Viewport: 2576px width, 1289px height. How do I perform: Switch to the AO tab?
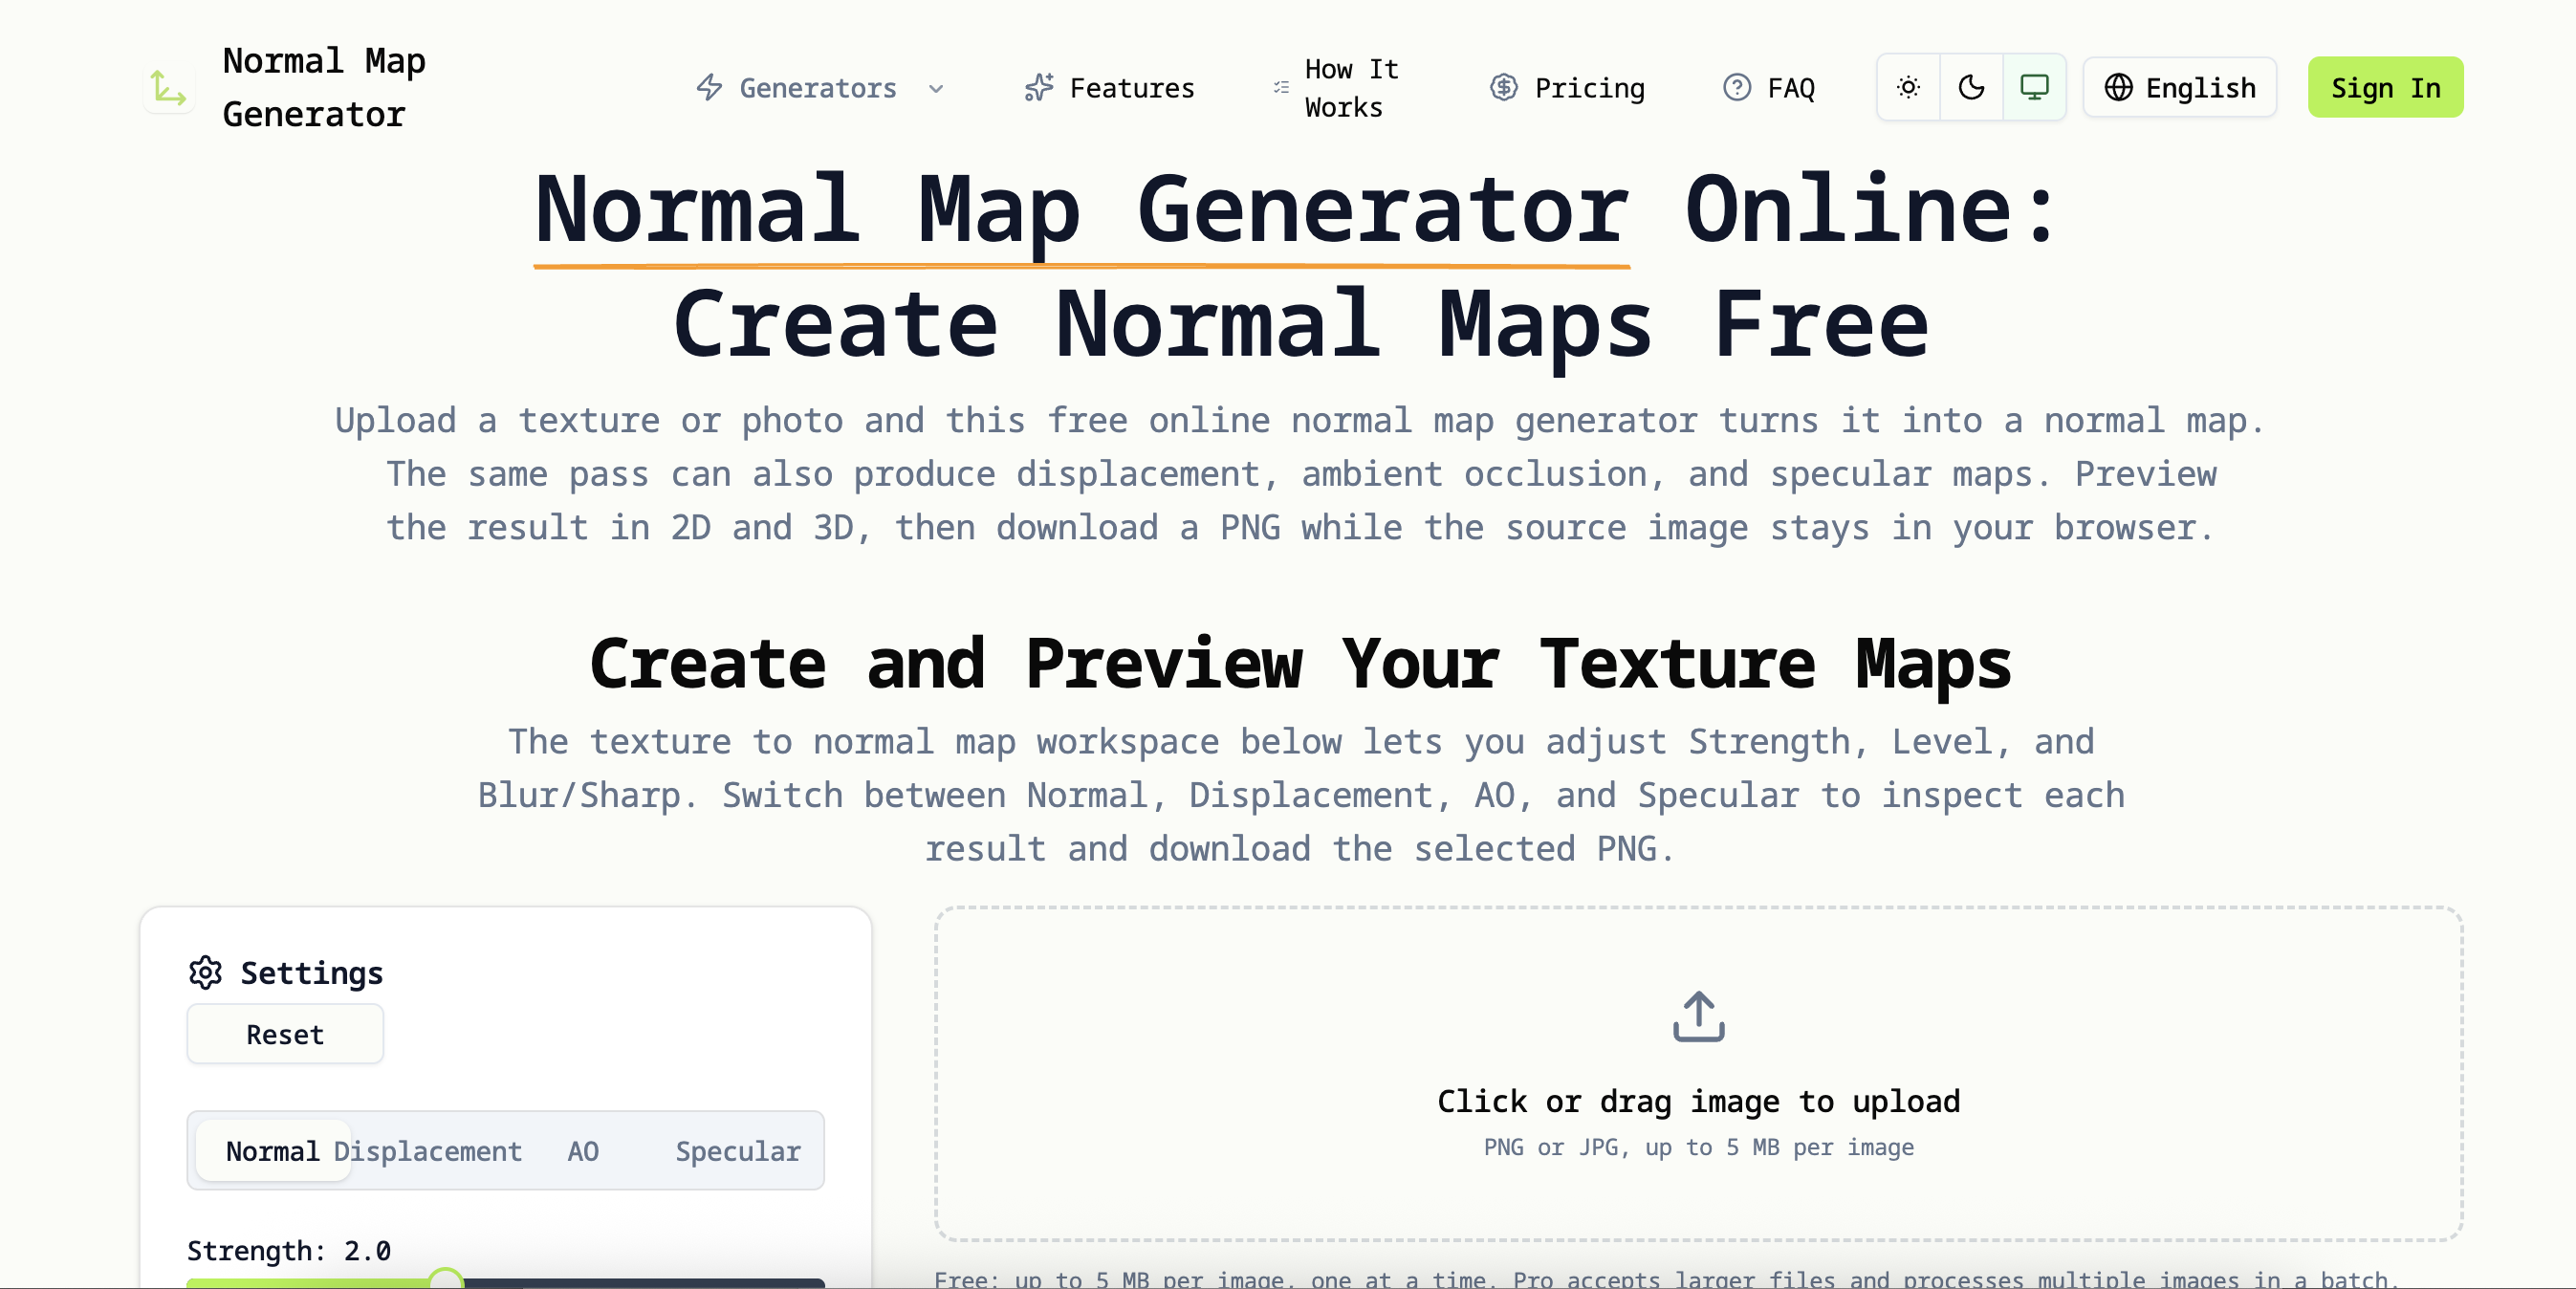(x=583, y=1151)
